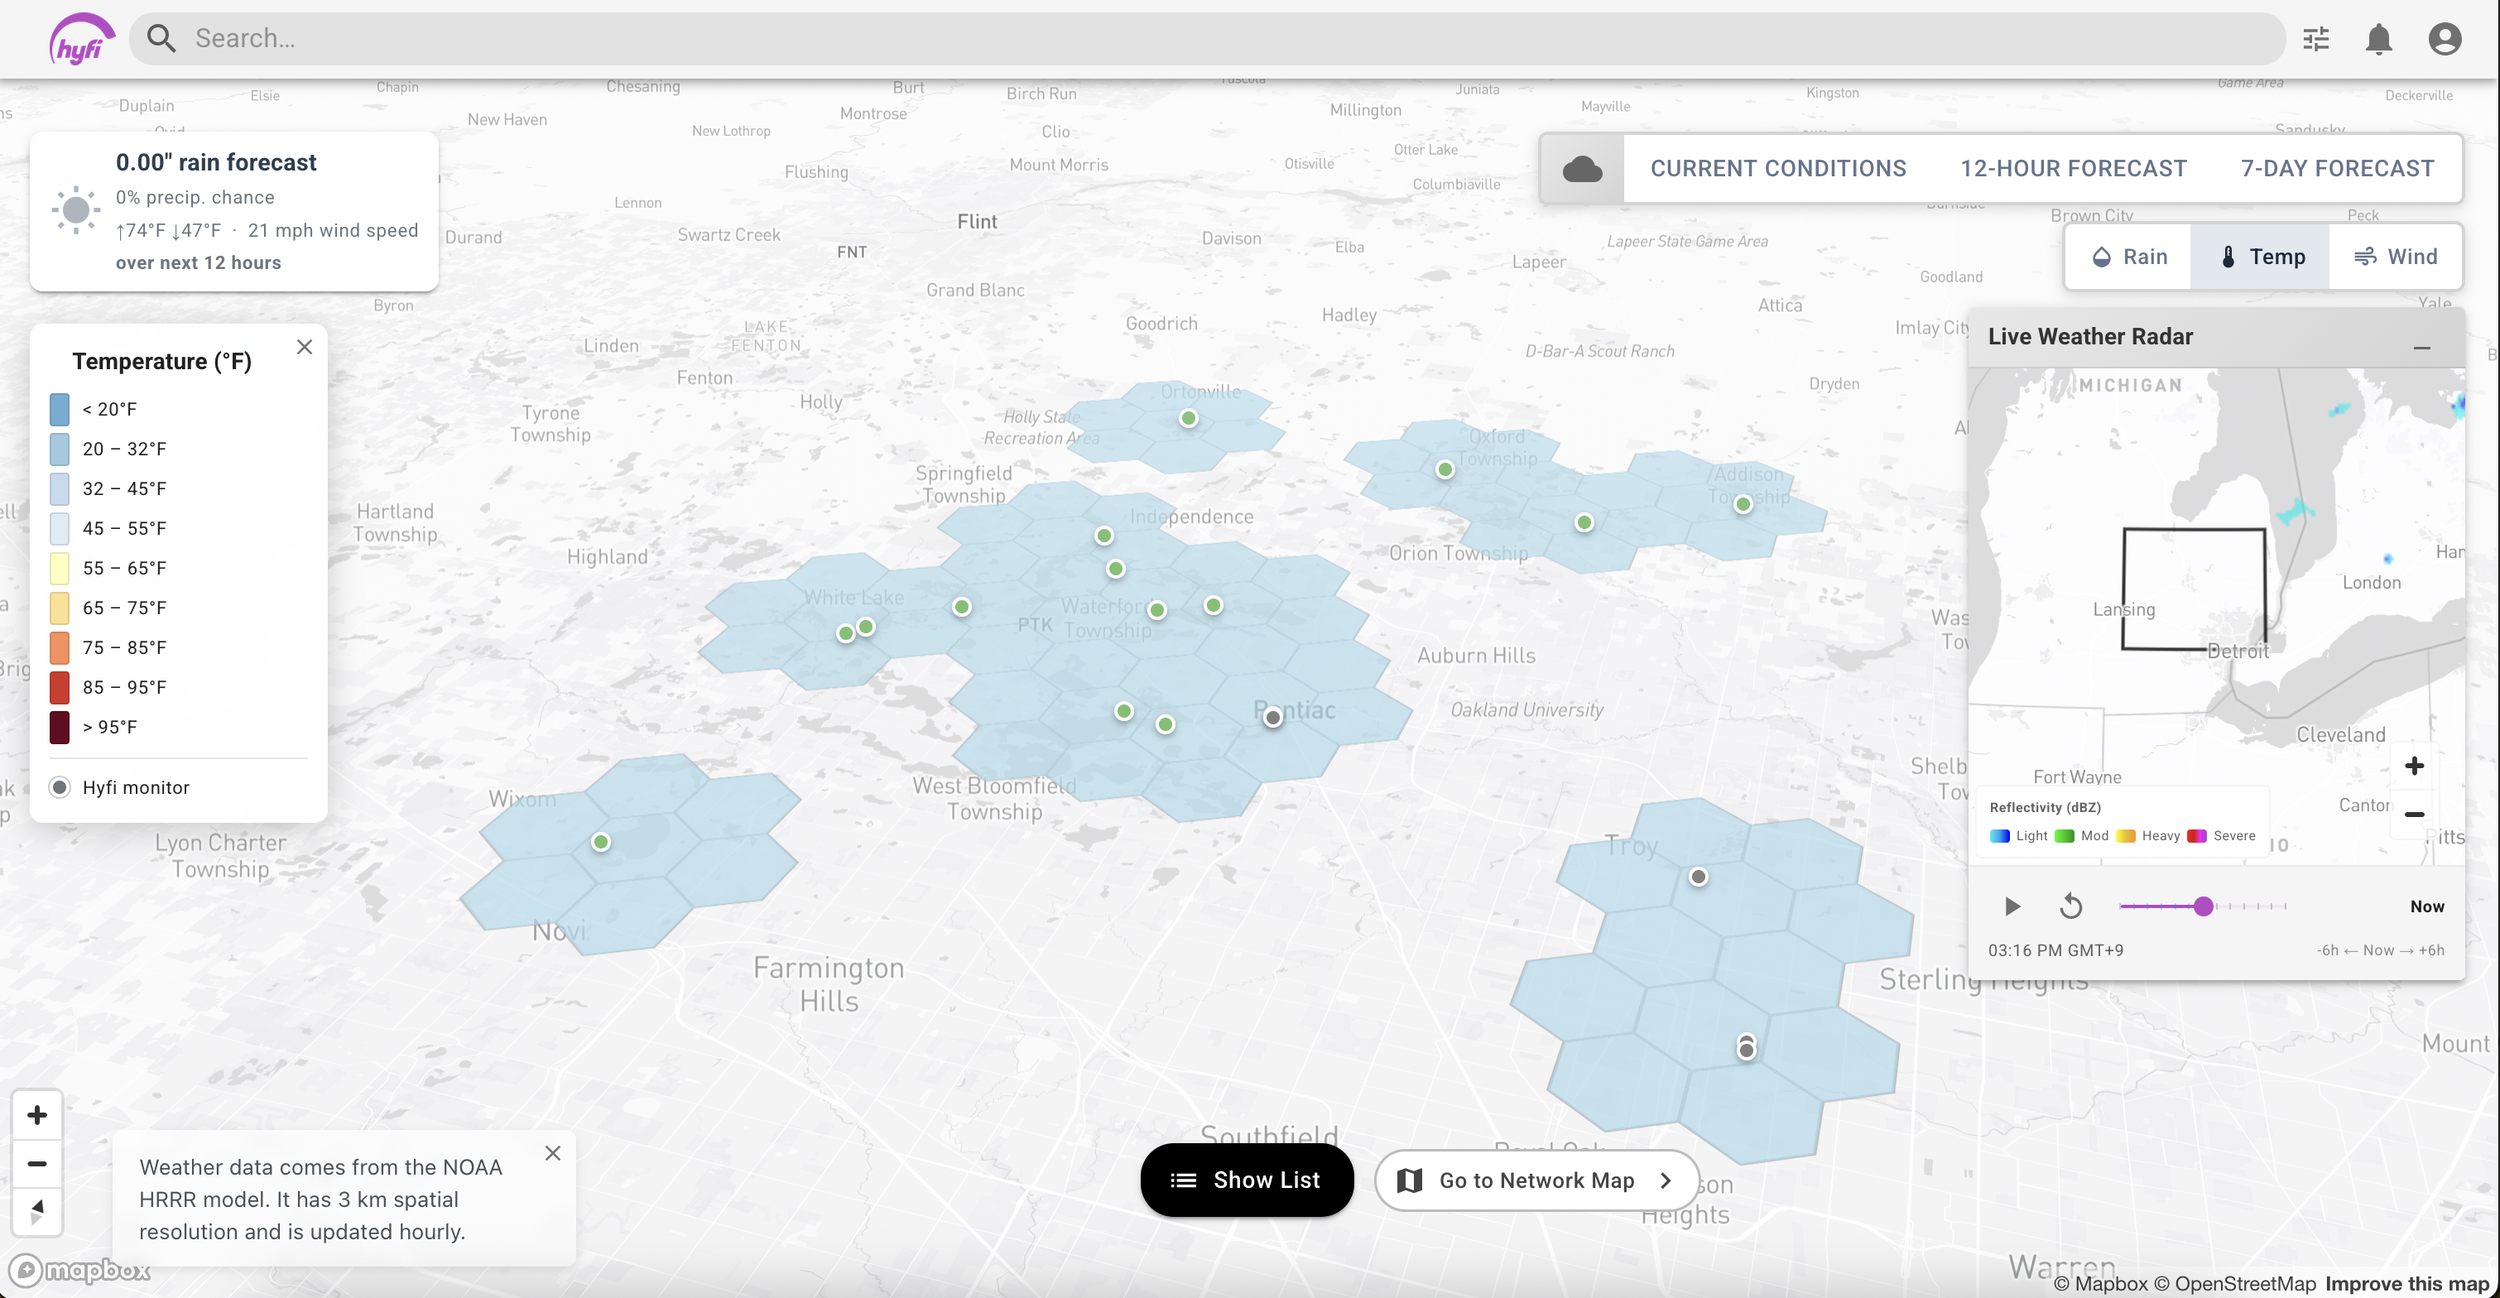Collapse the Live Weather Radar panel
This screenshot has height=1298, width=2500.
point(2422,348)
